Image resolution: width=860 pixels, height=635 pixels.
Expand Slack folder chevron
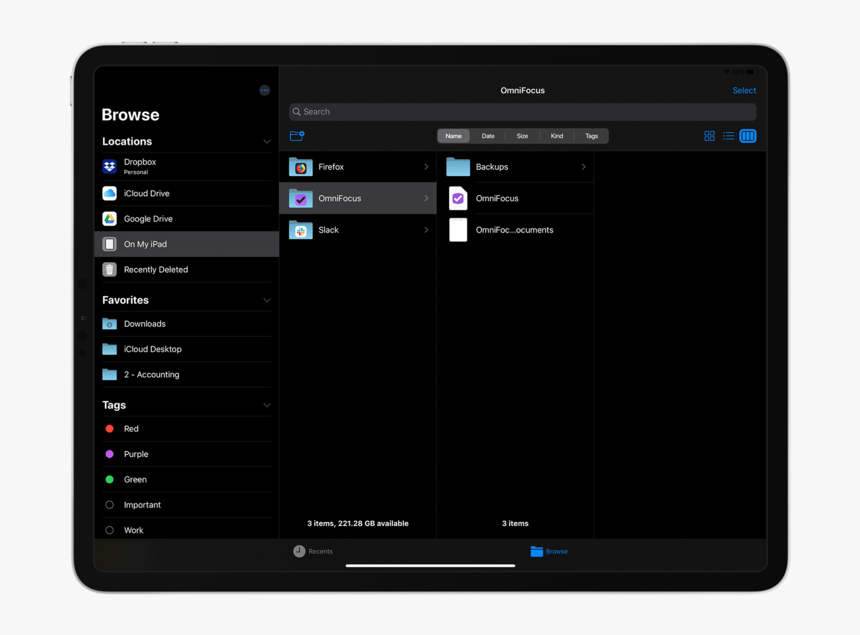pyautogui.click(x=426, y=230)
